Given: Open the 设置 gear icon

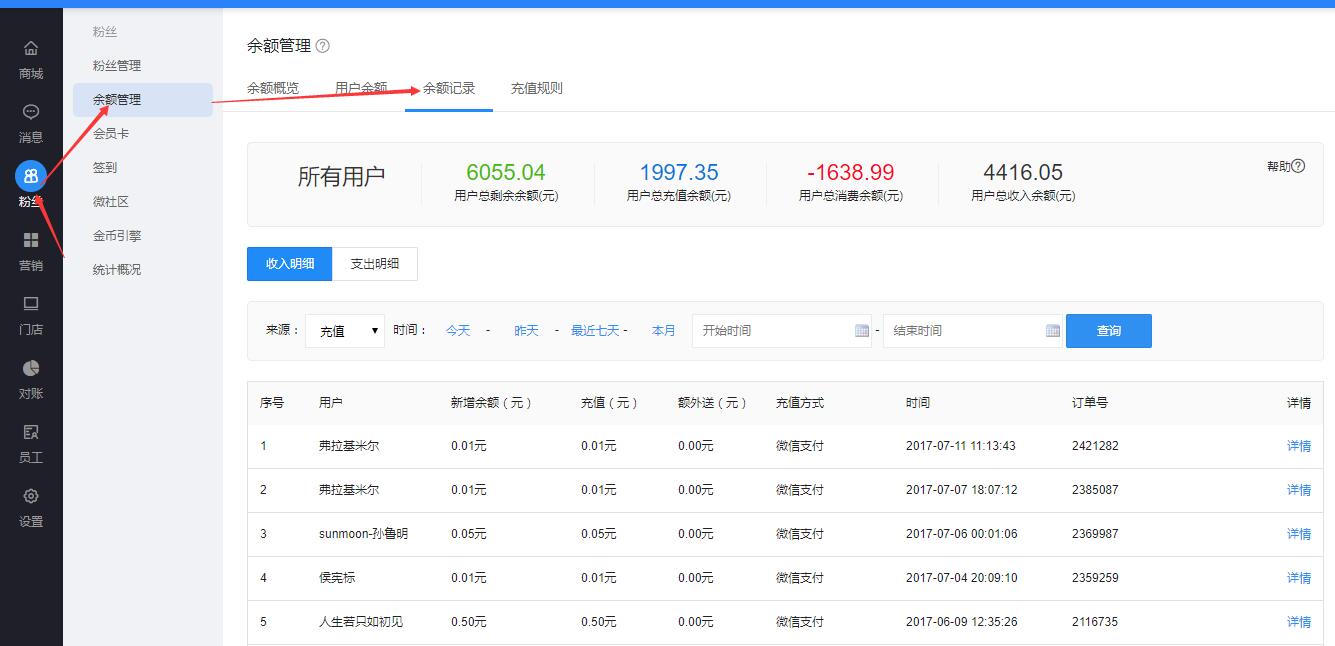Looking at the screenshot, I should click(31, 496).
